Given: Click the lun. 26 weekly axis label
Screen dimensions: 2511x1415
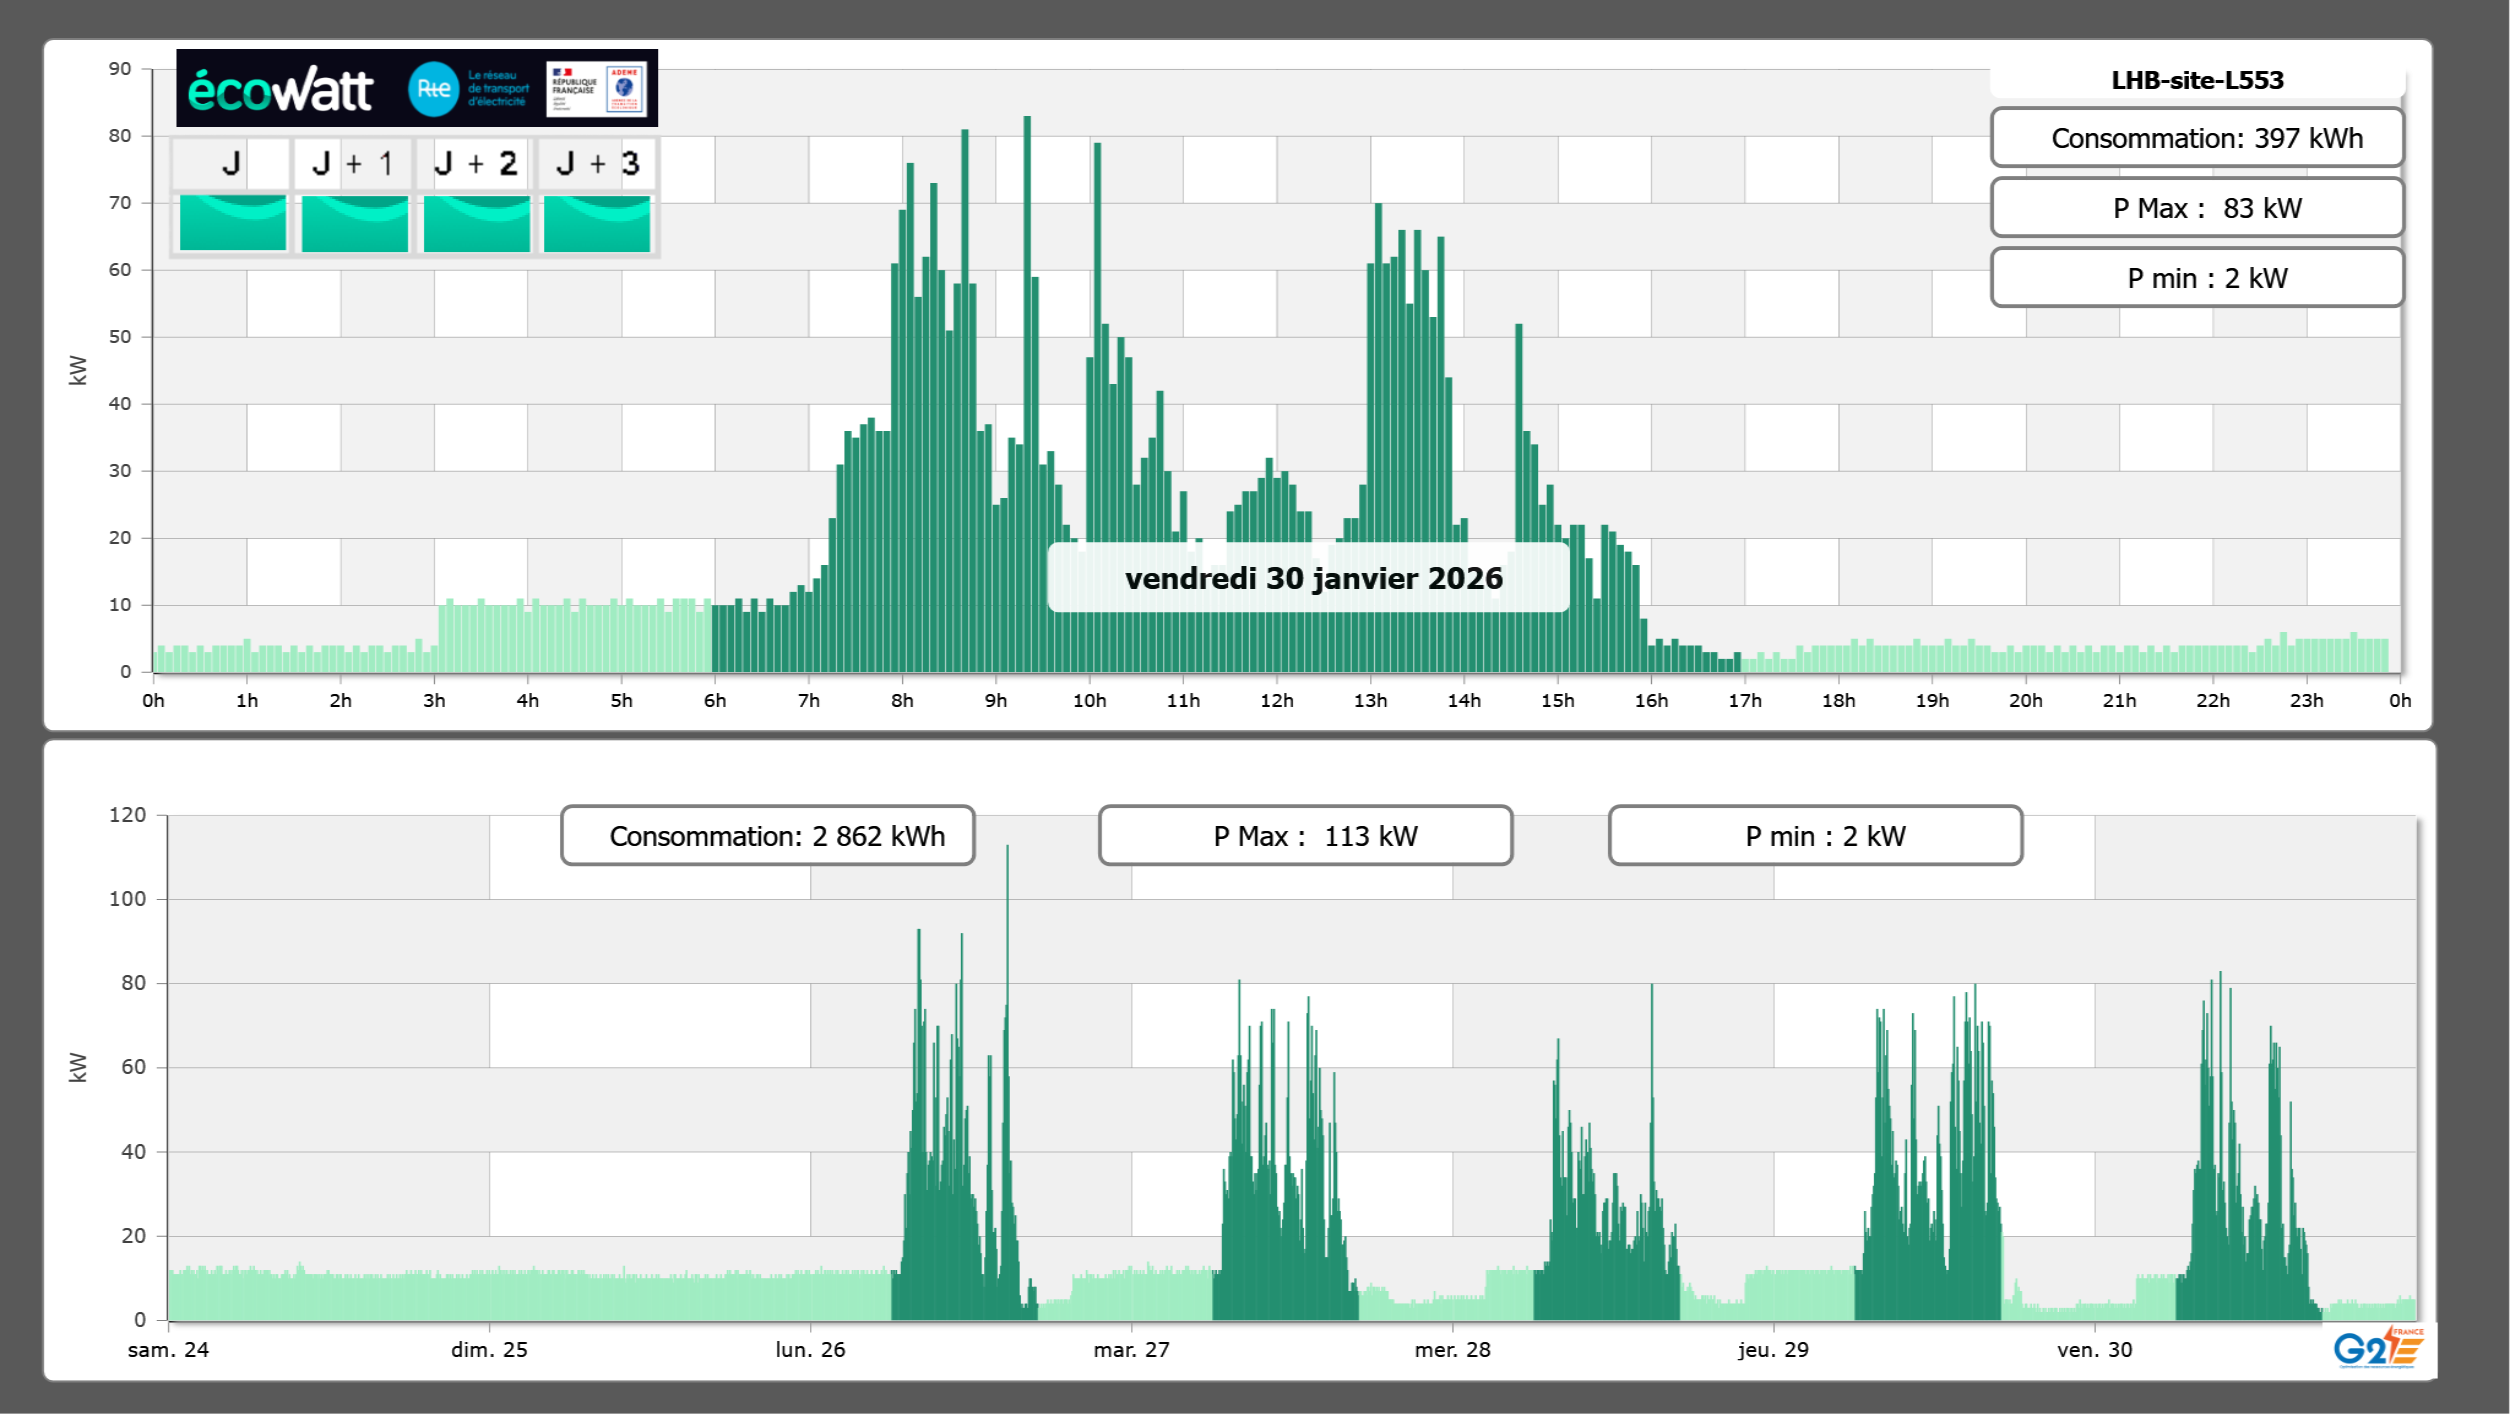Looking at the screenshot, I should tap(810, 1349).
